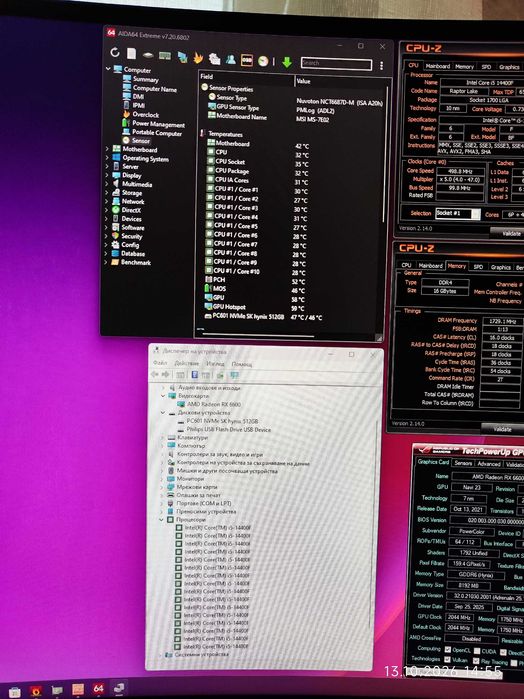The image size is (524, 699).
Task: Open the Изглед menu in Device Manager
Action: click(x=215, y=364)
